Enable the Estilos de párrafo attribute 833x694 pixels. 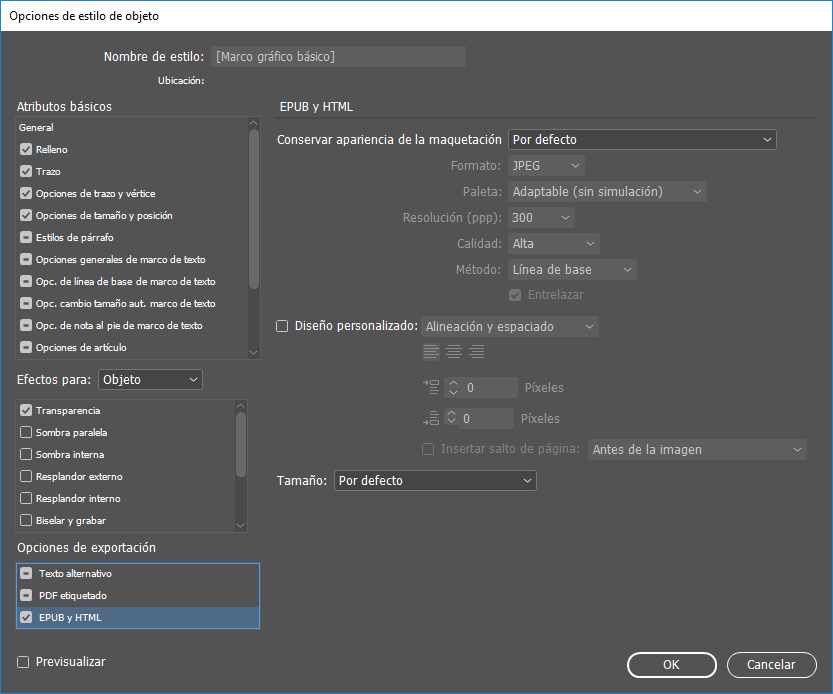click(24, 237)
